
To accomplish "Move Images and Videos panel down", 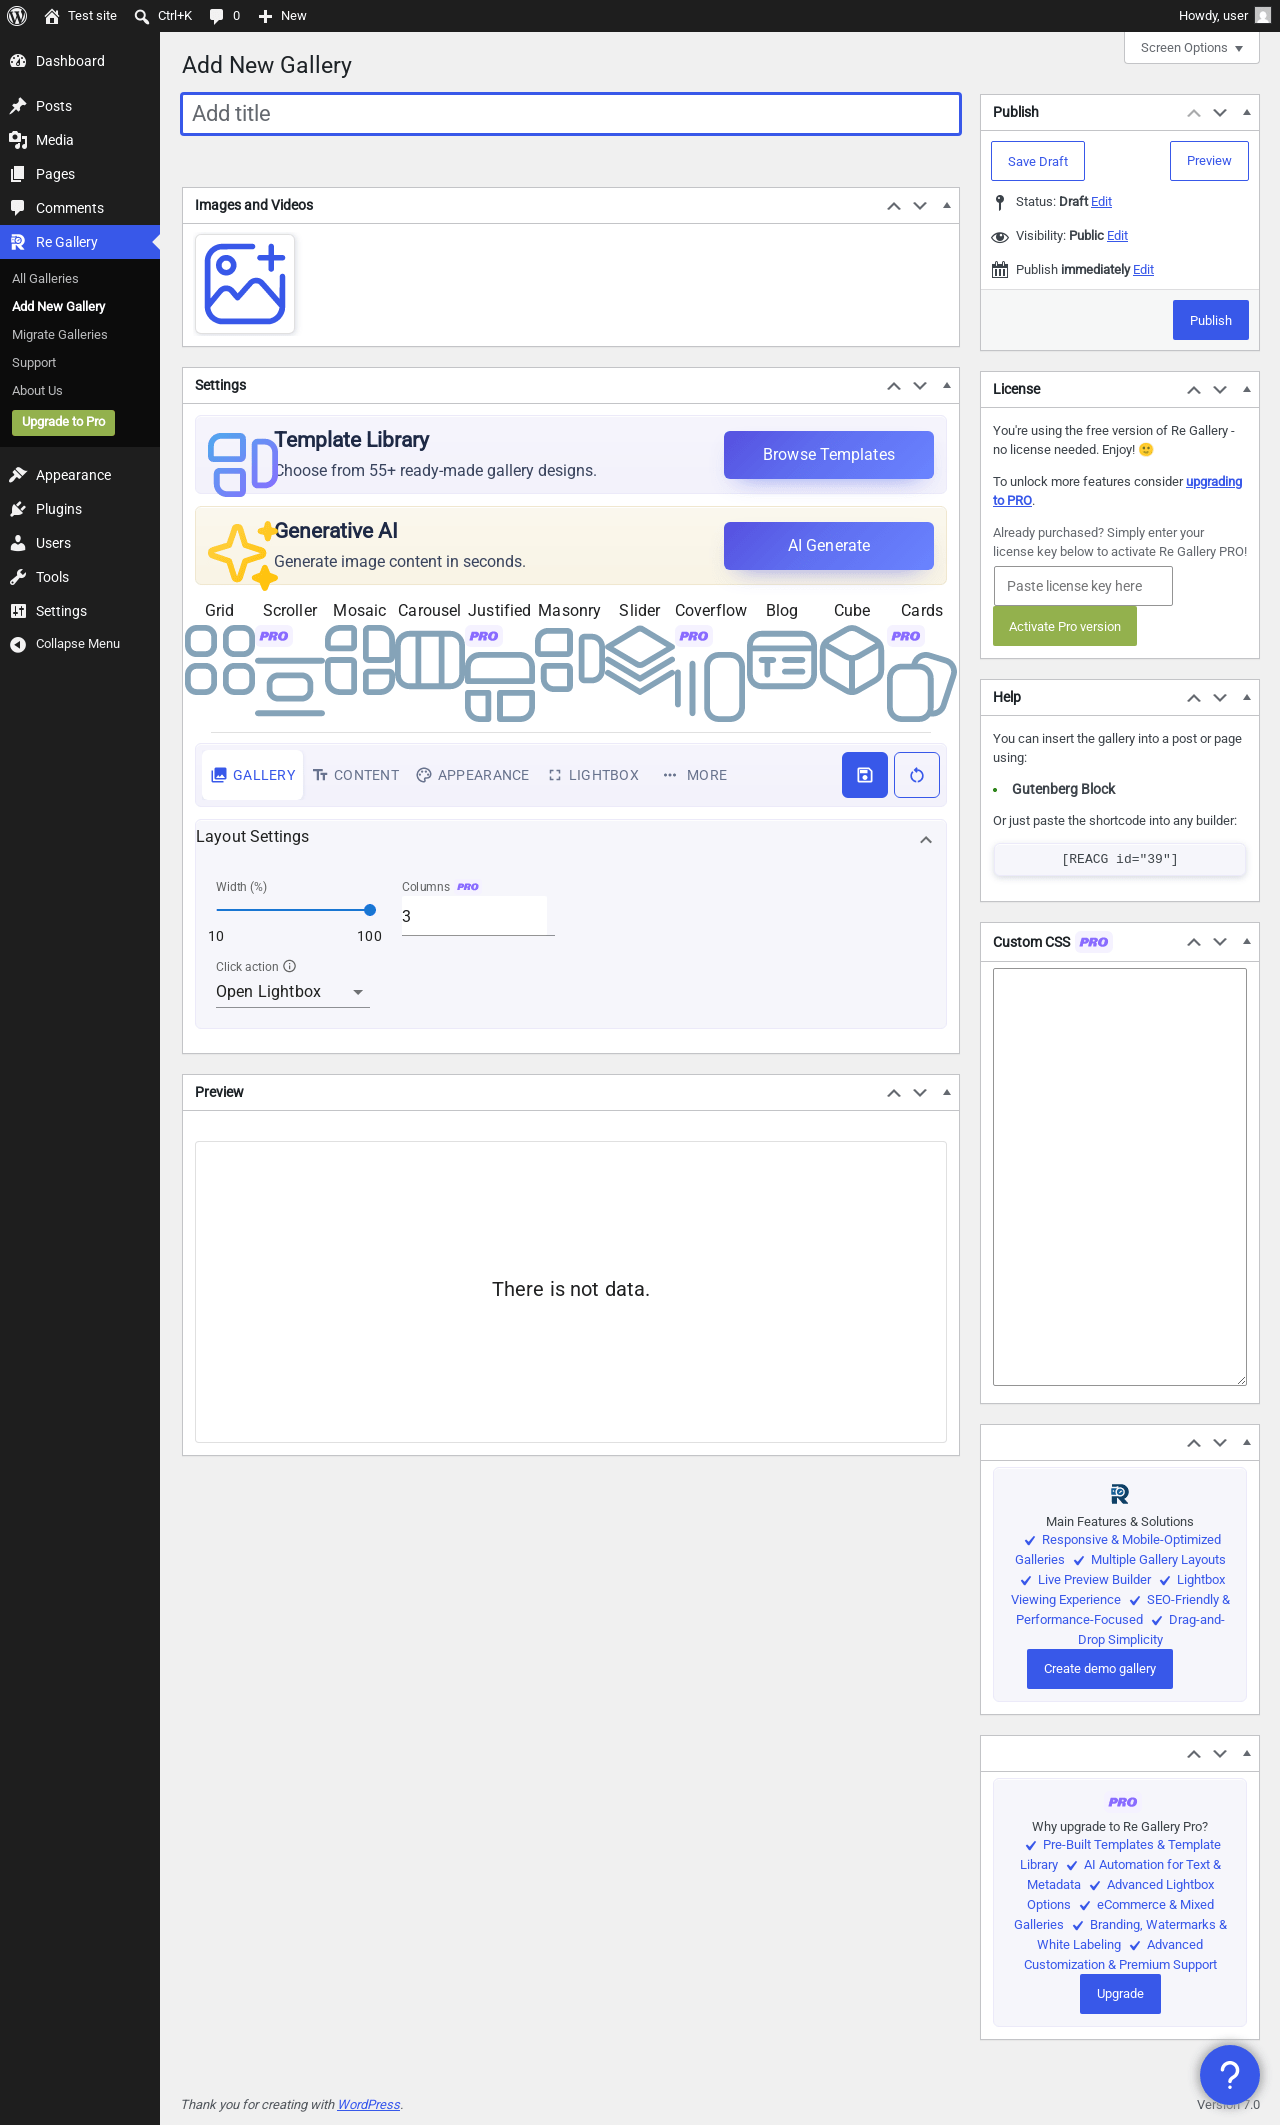I will point(920,206).
